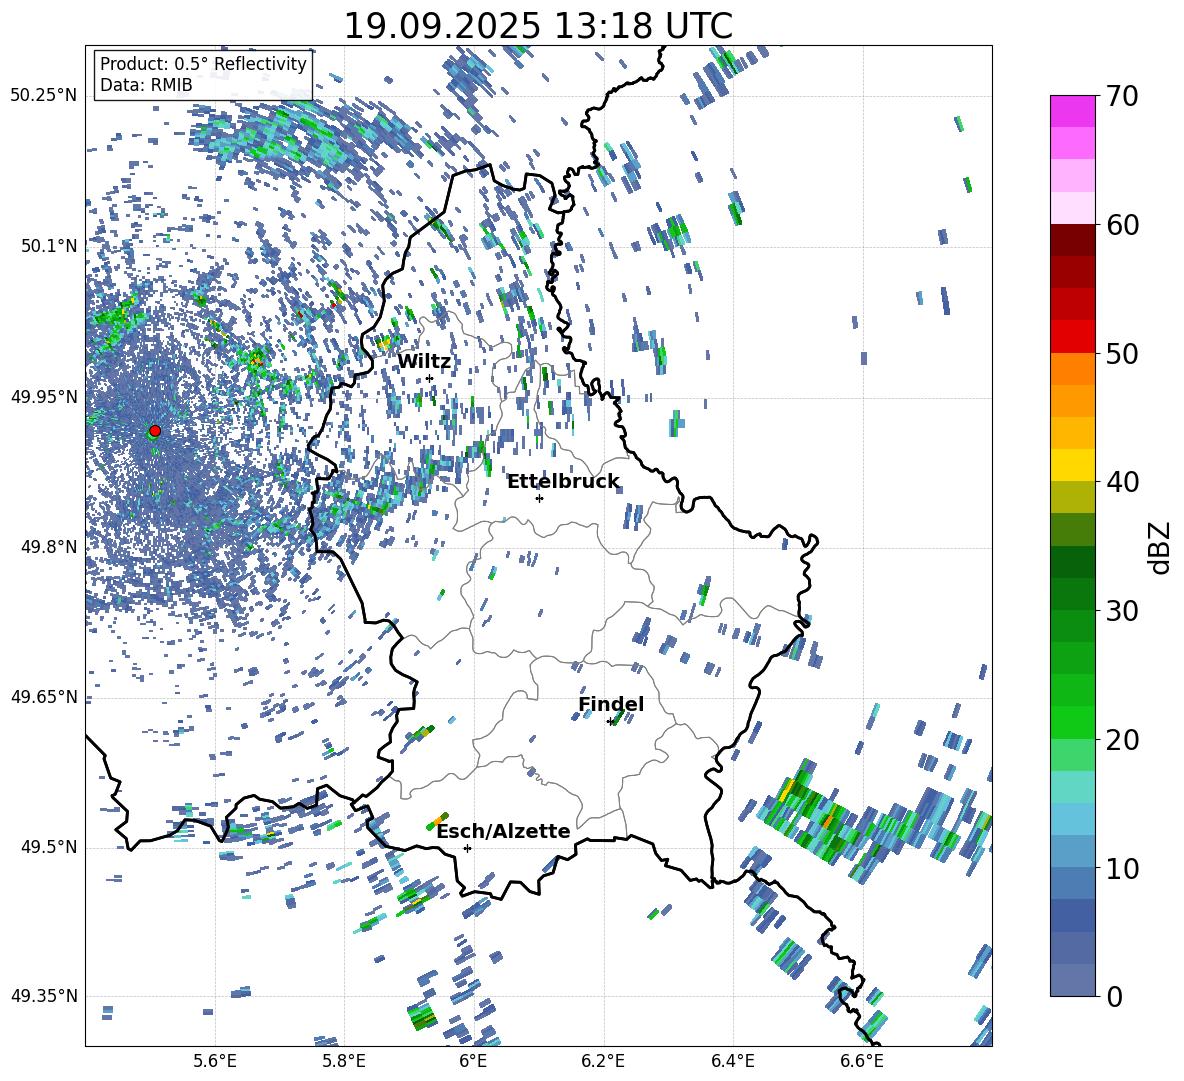The height and width of the screenshot is (1081, 1184).
Task: Click the Ettelbruck station cross marker
Action: (x=539, y=498)
